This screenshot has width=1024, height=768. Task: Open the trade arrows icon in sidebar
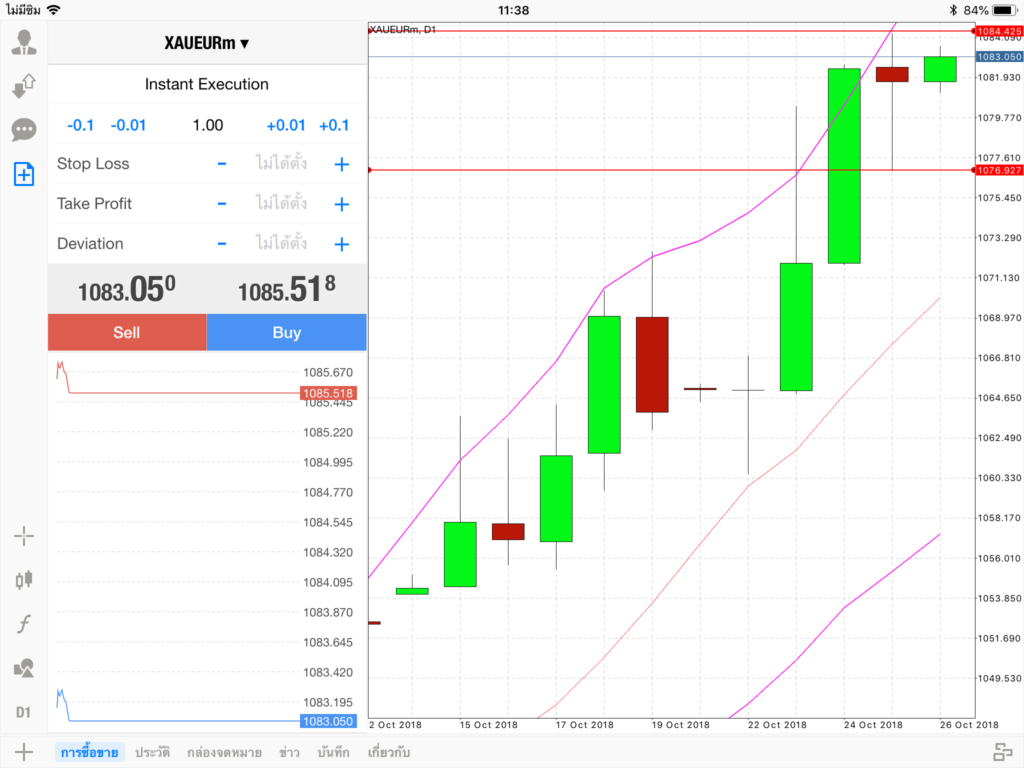23,86
